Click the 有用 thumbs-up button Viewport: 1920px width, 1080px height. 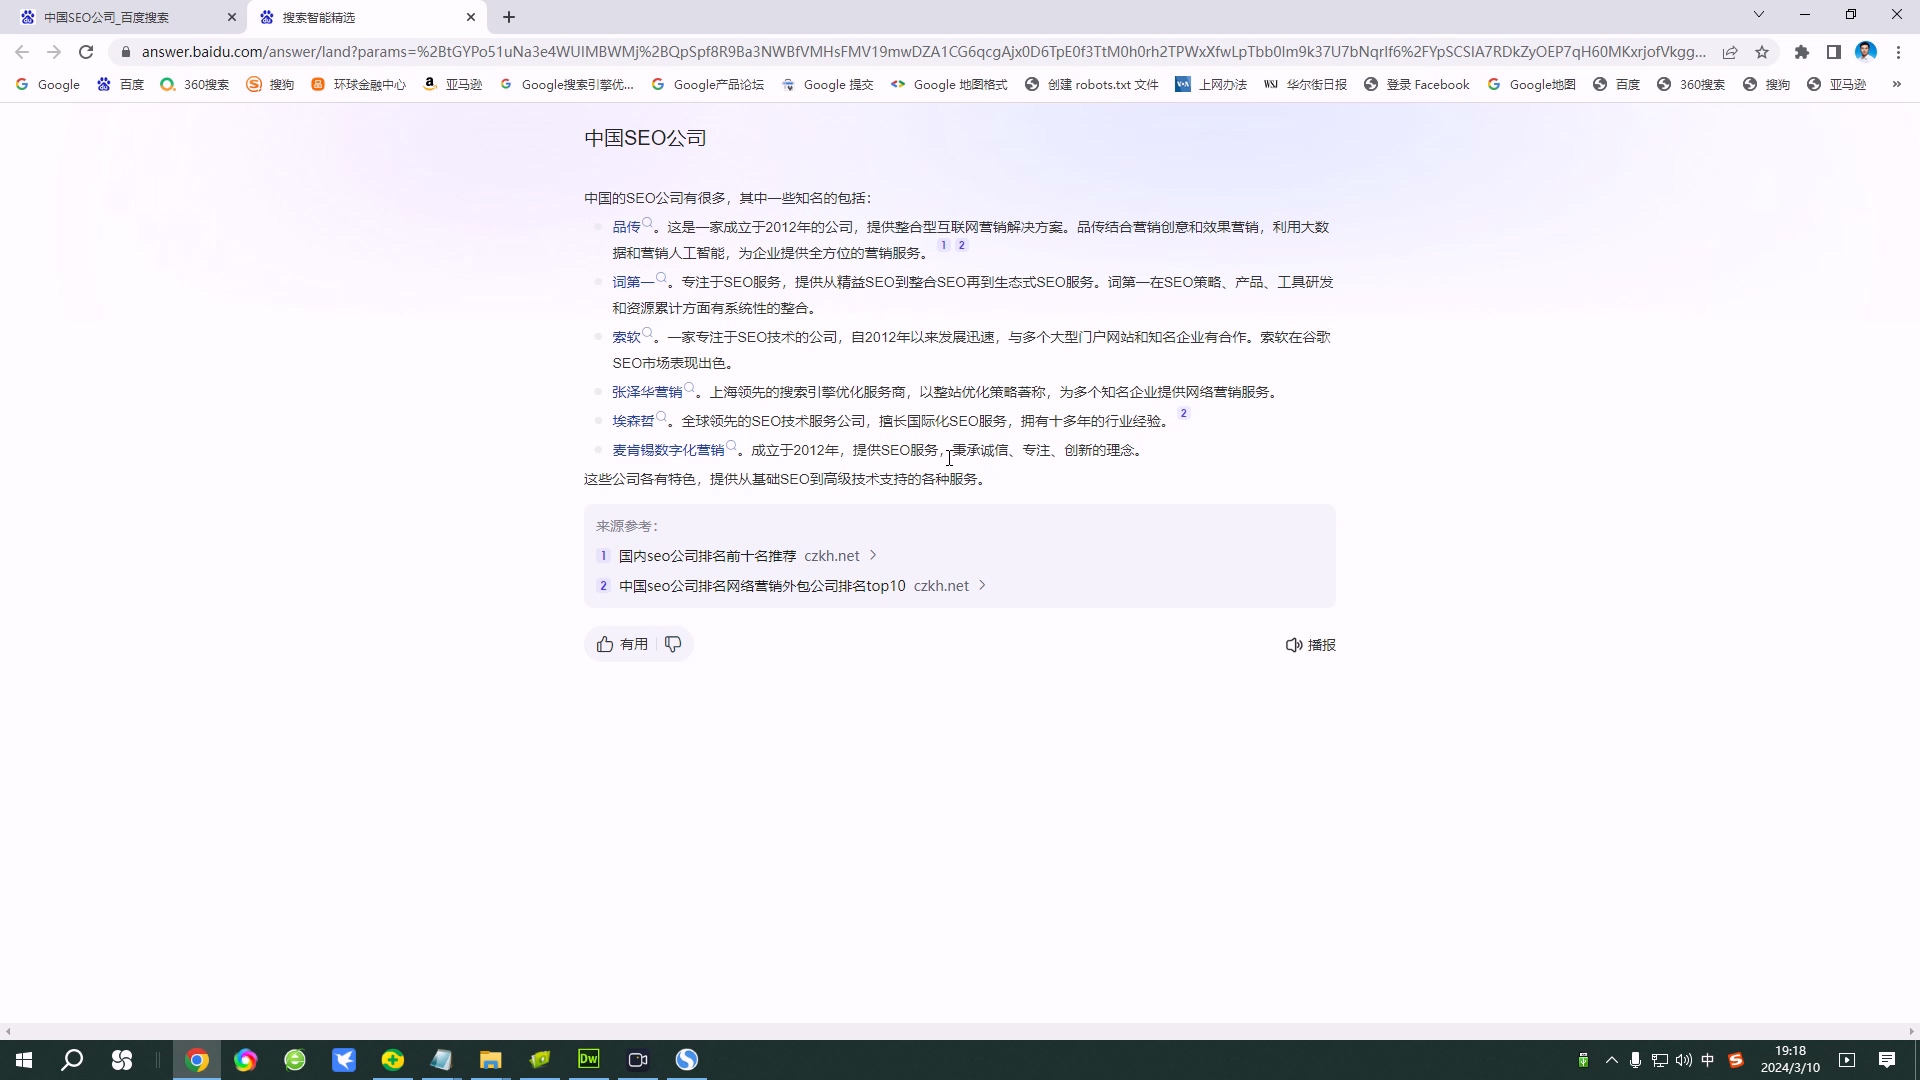point(622,644)
